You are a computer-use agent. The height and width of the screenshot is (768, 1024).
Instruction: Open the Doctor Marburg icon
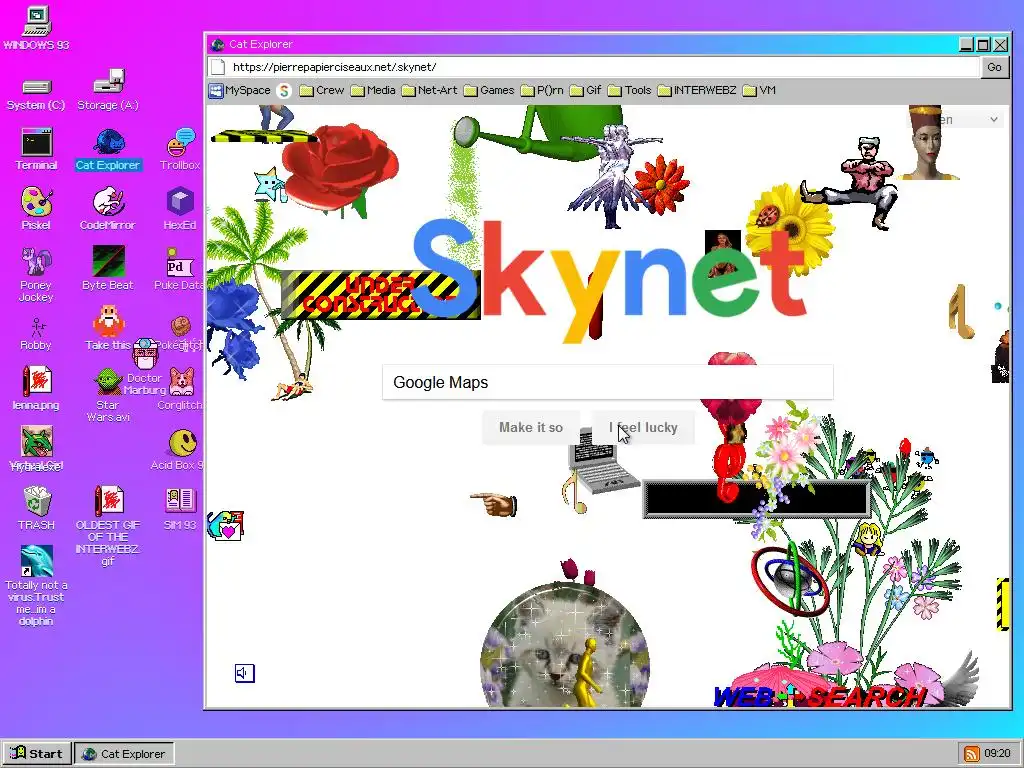145,368
